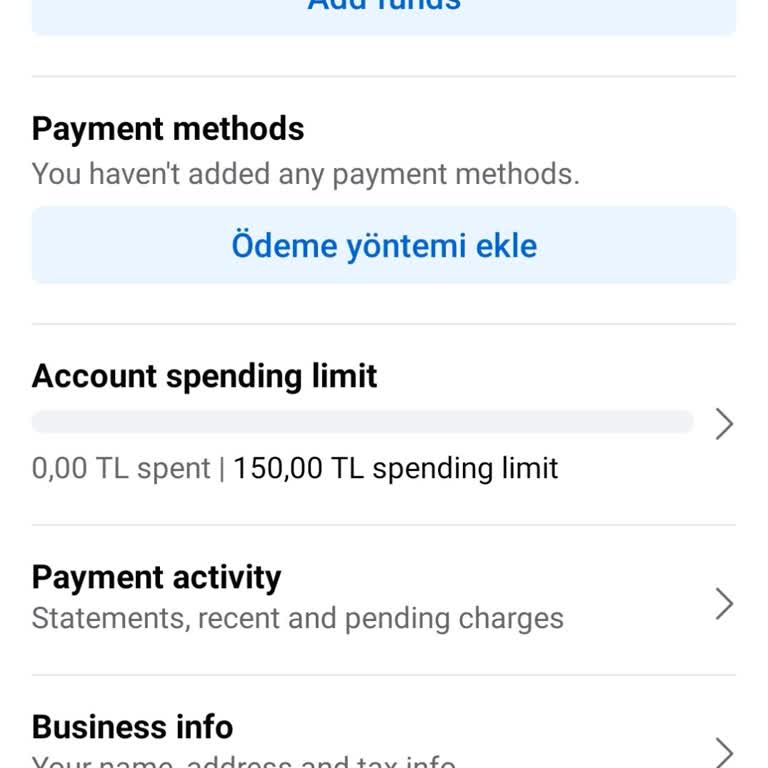The height and width of the screenshot is (768, 768).
Task: Click the 0,00 TL spent amount
Action: (120, 468)
